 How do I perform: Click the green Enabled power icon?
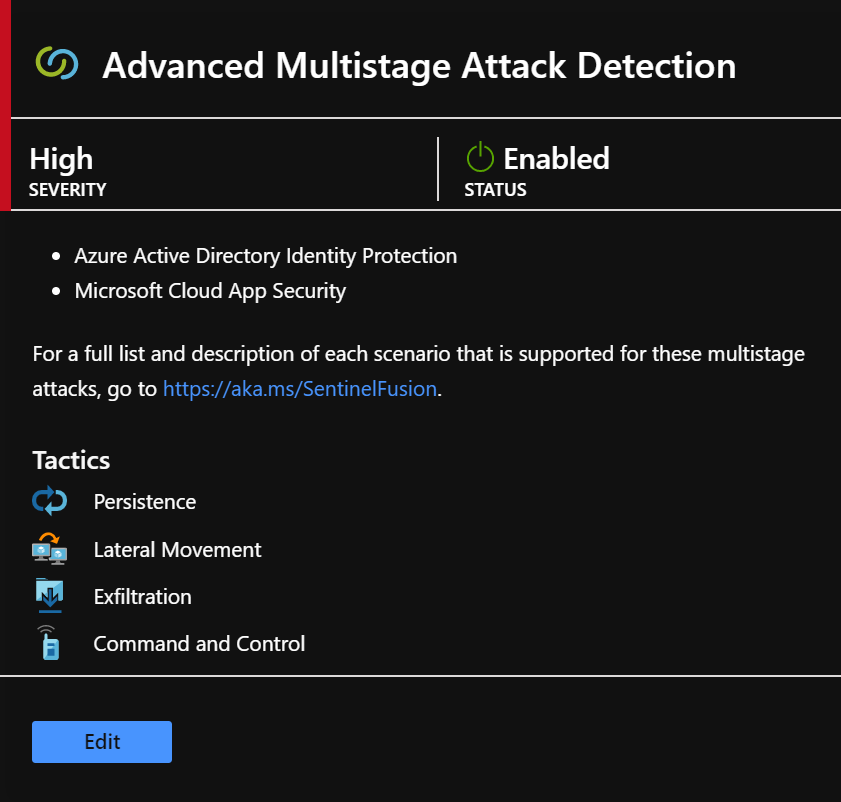[479, 157]
